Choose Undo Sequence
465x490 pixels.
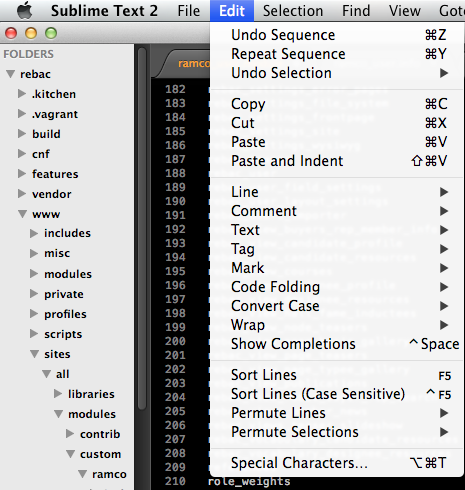coord(337,35)
